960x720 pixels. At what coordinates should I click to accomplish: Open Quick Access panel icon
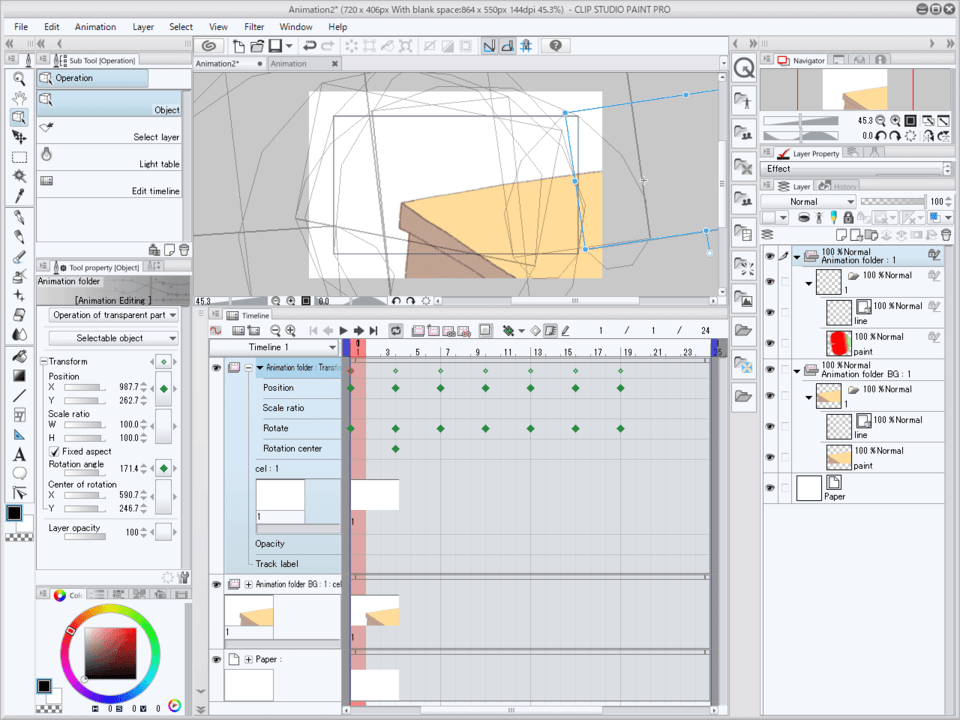coord(744,68)
